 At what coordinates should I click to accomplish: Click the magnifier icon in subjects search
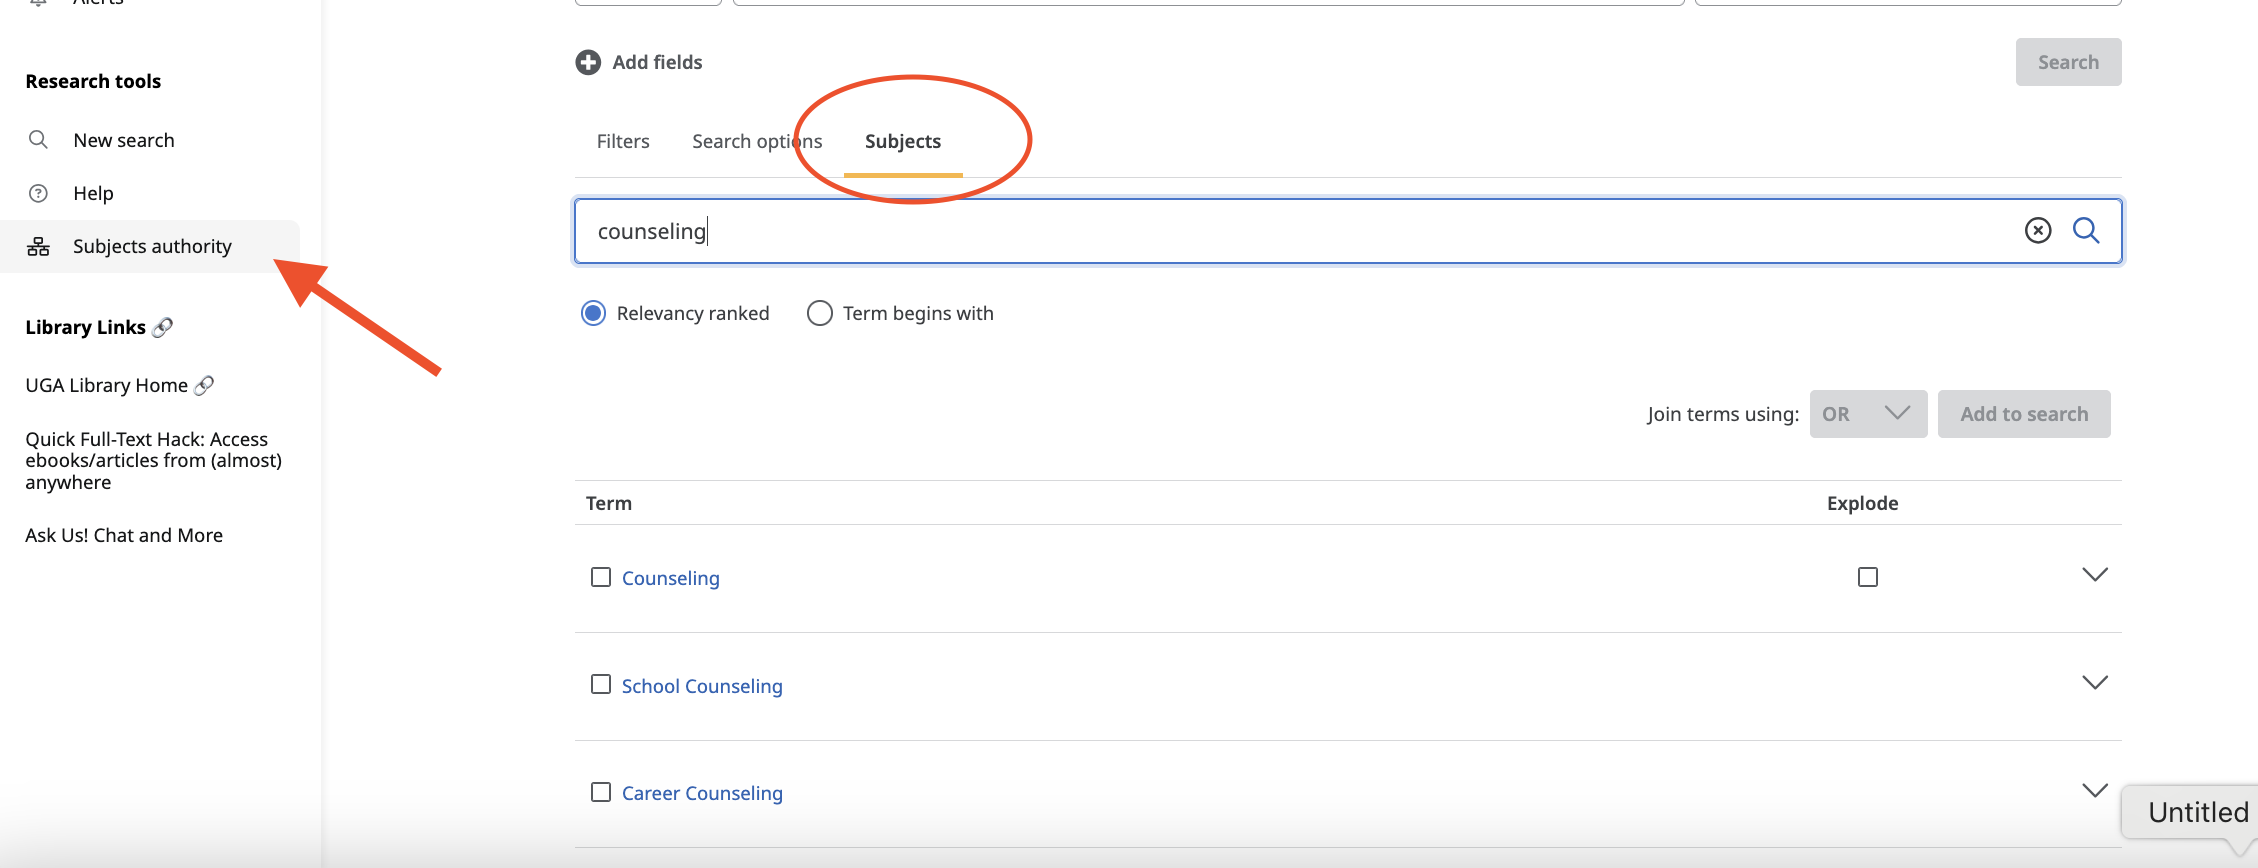(2086, 231)
